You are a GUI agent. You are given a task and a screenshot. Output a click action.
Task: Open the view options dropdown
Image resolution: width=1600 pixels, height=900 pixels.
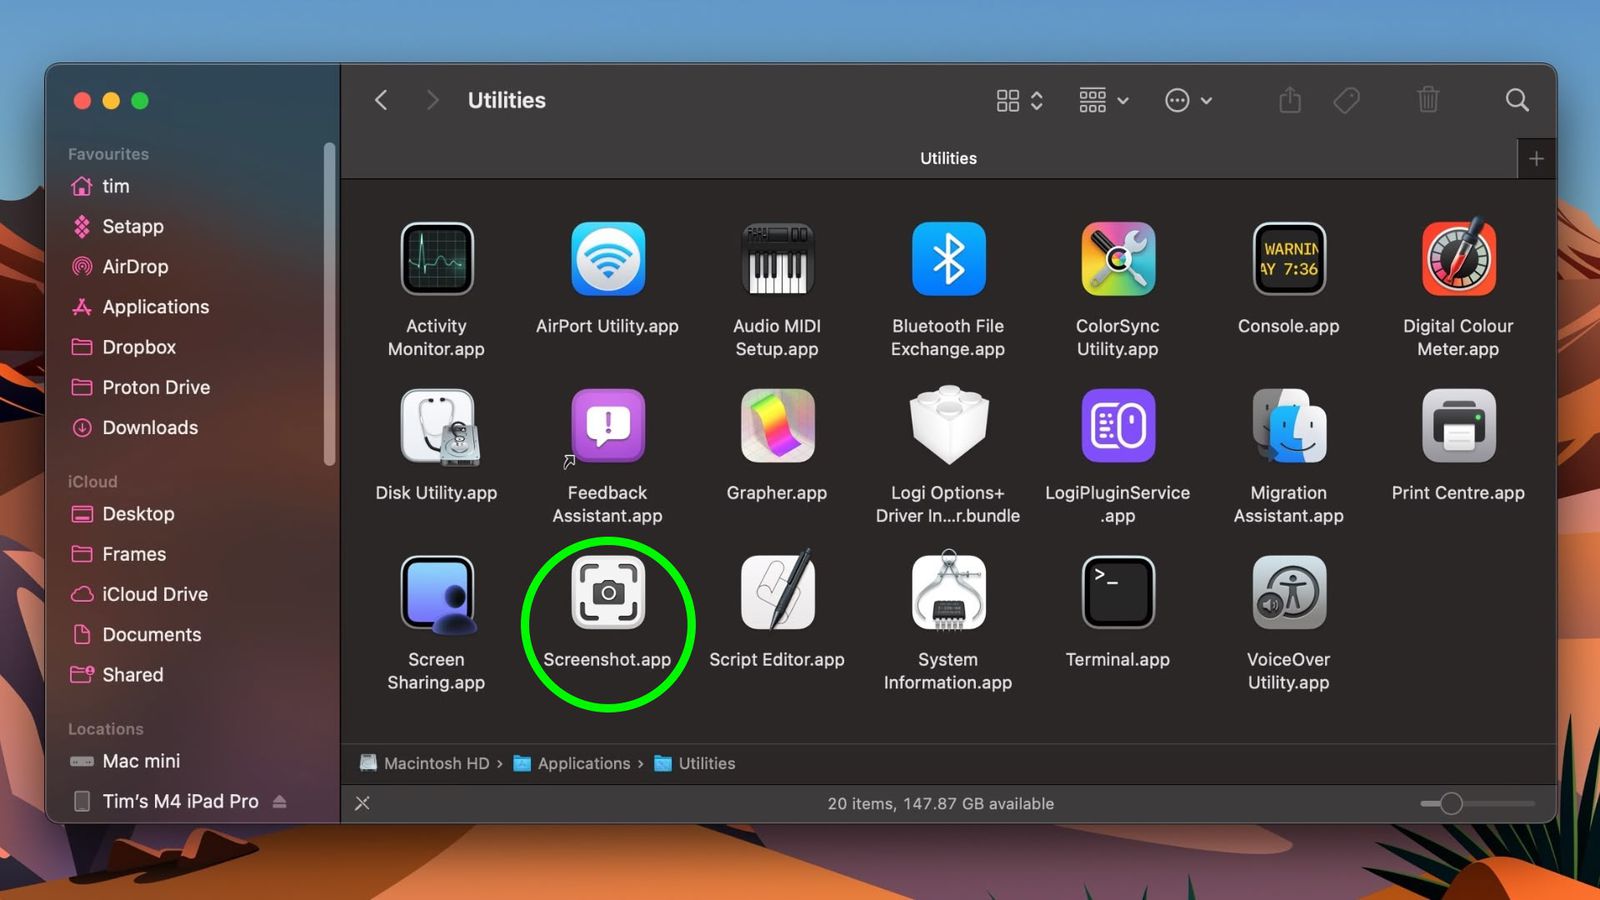[1019, 100]
